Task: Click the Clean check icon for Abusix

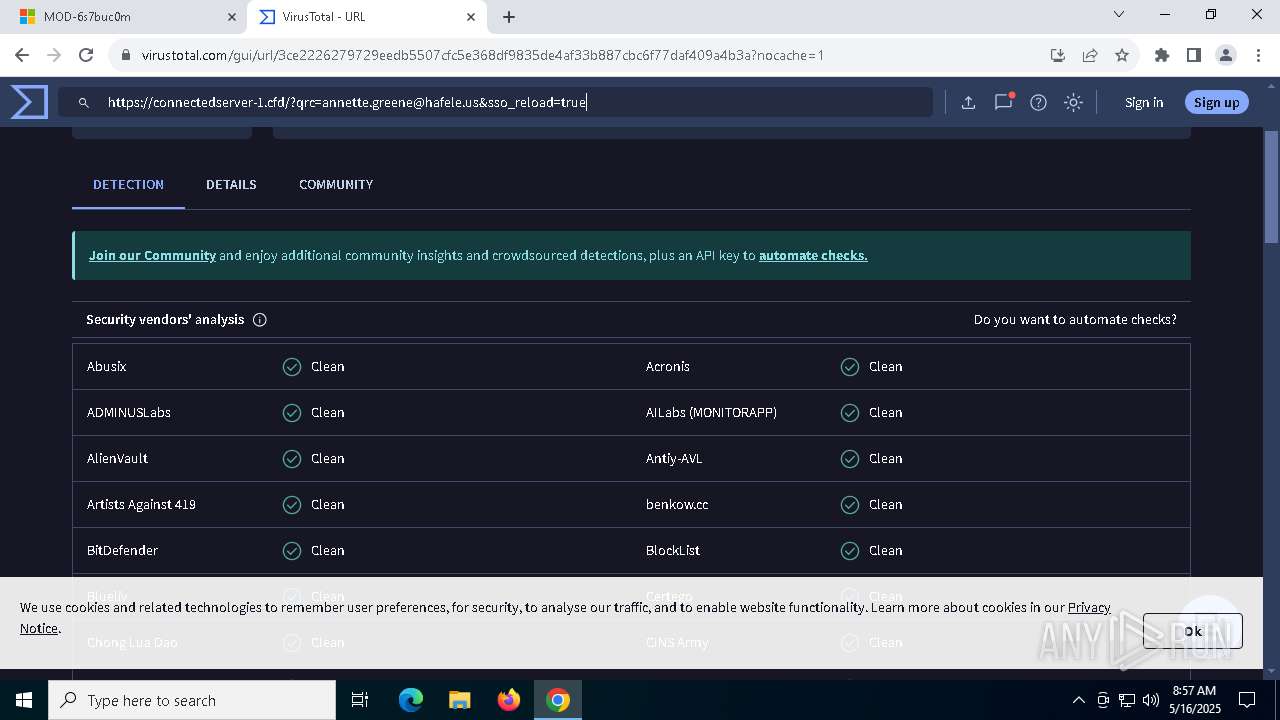Action: (292, 367)
